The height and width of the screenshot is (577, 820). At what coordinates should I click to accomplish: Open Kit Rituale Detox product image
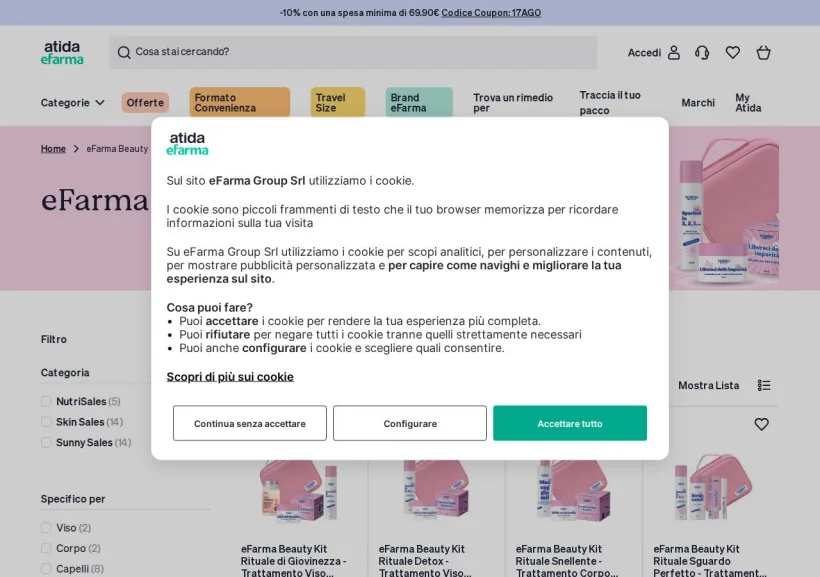[437, 491]
